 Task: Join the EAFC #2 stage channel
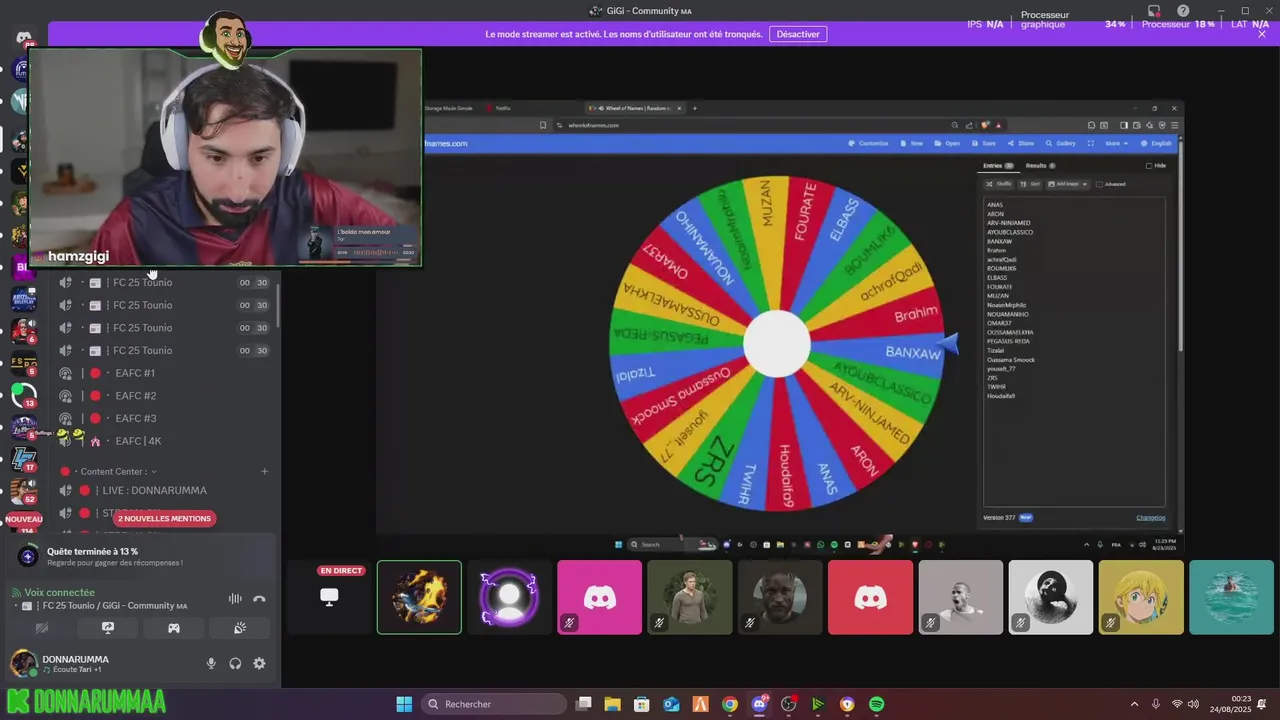click(135, 396)
